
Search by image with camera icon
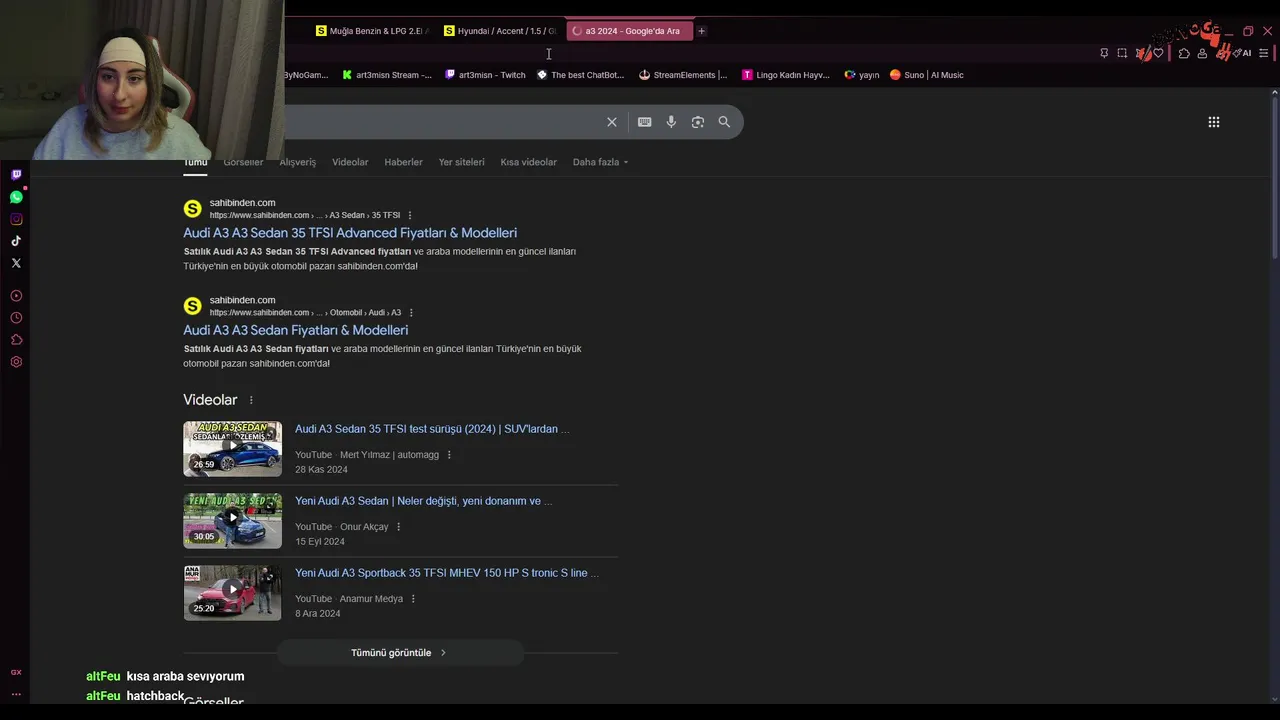click(698, 122)
